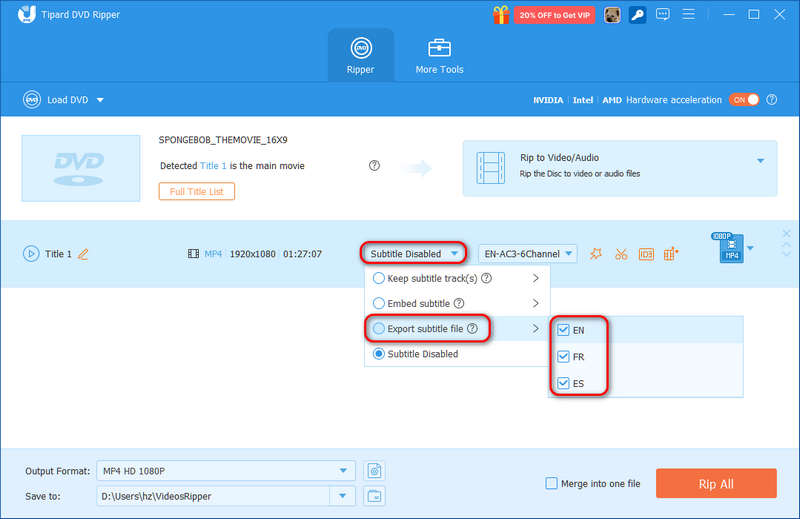Click the MP4 format label of Title 1
Image resolution: width=800 pixels, height=519 pixels.
click(213, 254)
